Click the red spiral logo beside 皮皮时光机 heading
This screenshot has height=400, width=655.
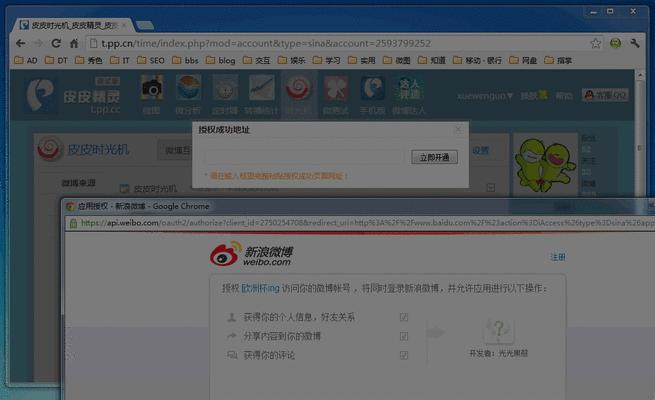[49, 149]
